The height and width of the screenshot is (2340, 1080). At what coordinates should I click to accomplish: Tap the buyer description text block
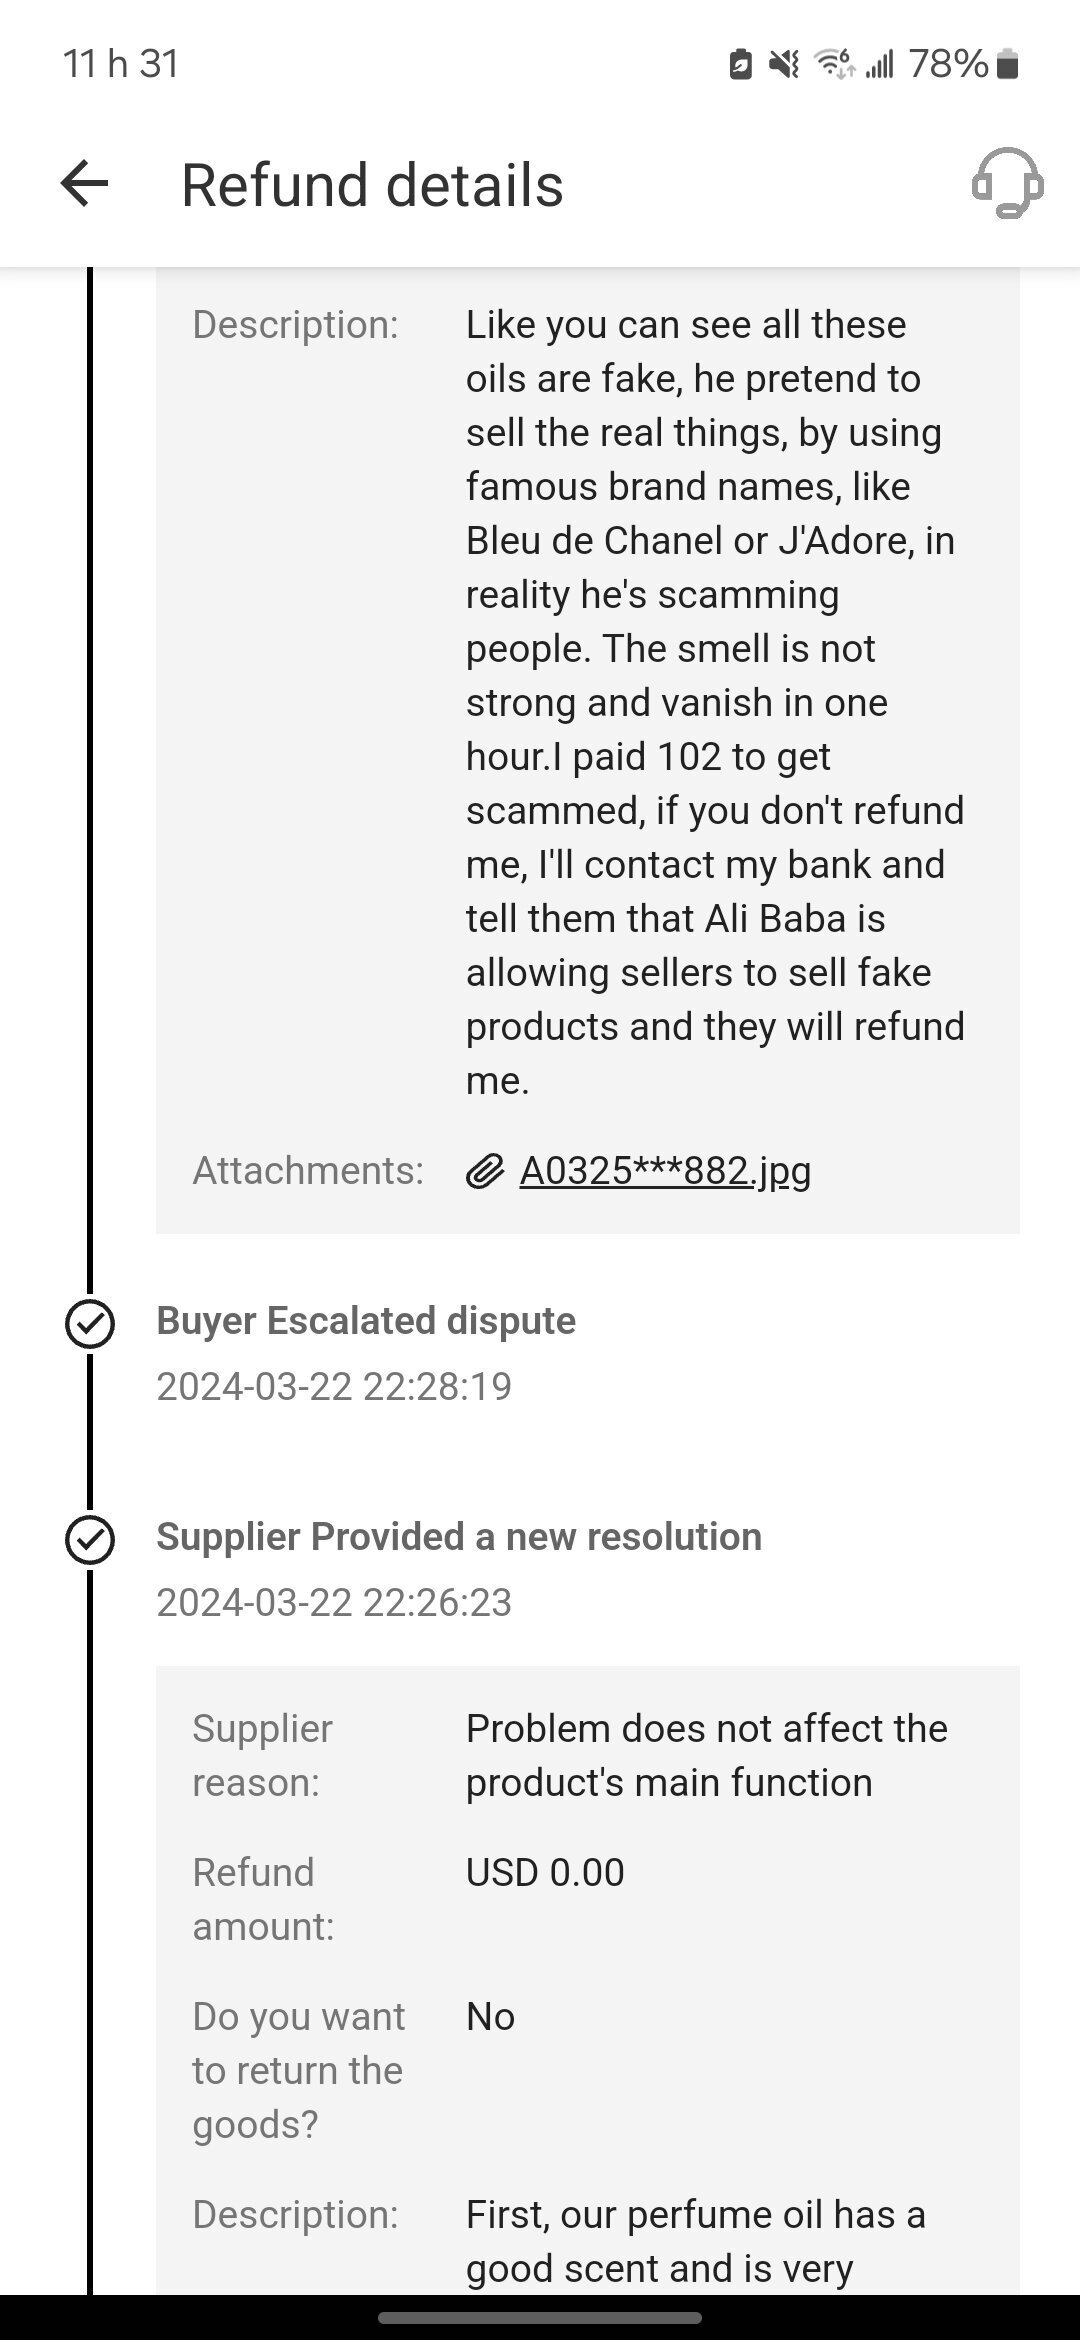(715, 702)
